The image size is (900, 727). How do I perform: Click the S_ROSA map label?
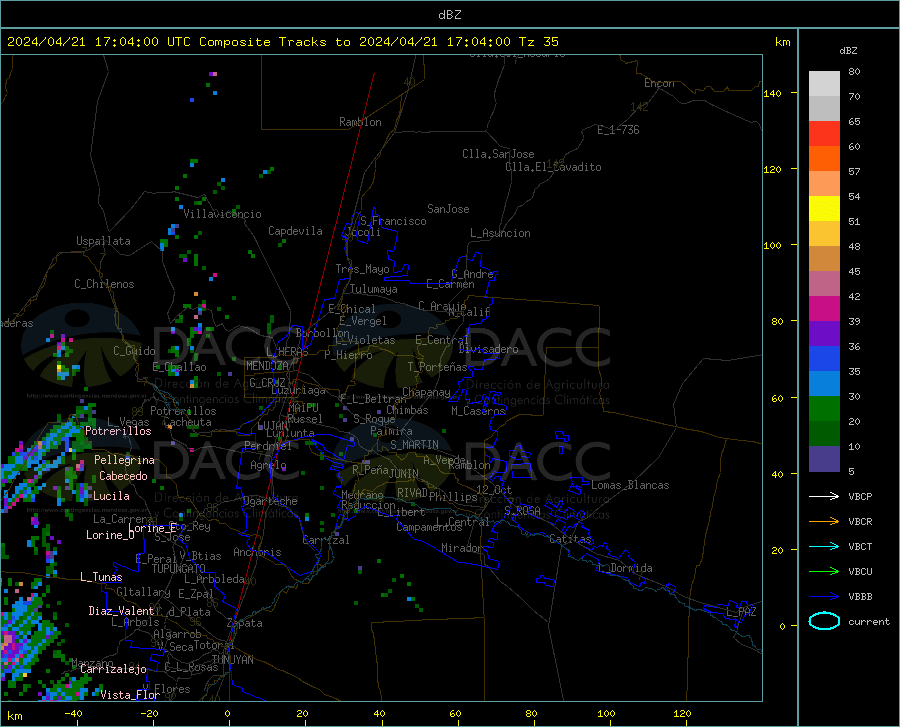[522, 510]
